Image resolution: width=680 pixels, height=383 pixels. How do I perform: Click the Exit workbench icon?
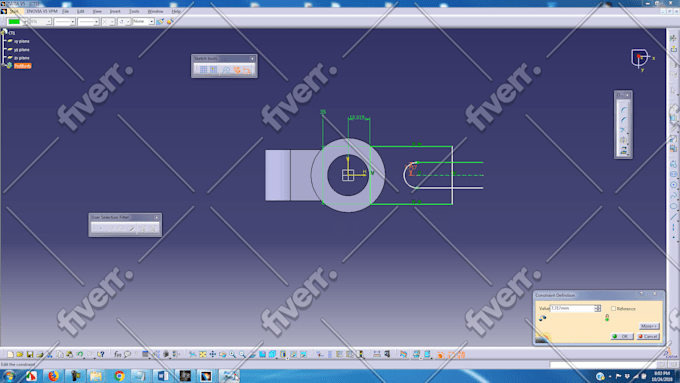point(673,49)
